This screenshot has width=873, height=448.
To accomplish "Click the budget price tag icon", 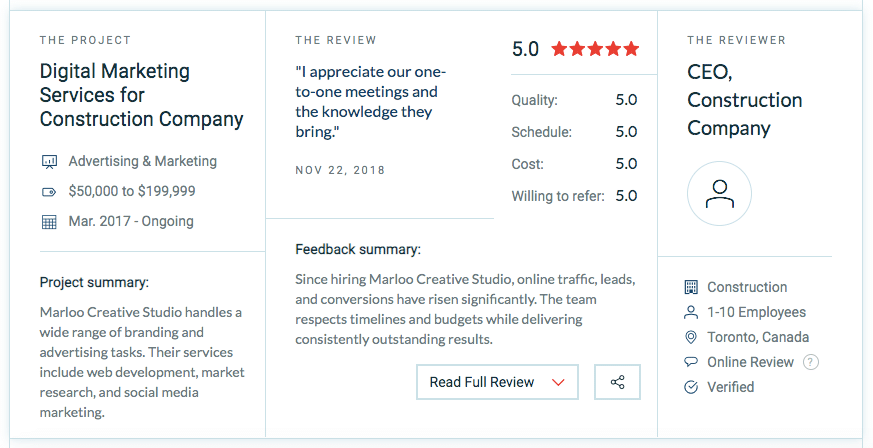I will click(x=49, y=192).
